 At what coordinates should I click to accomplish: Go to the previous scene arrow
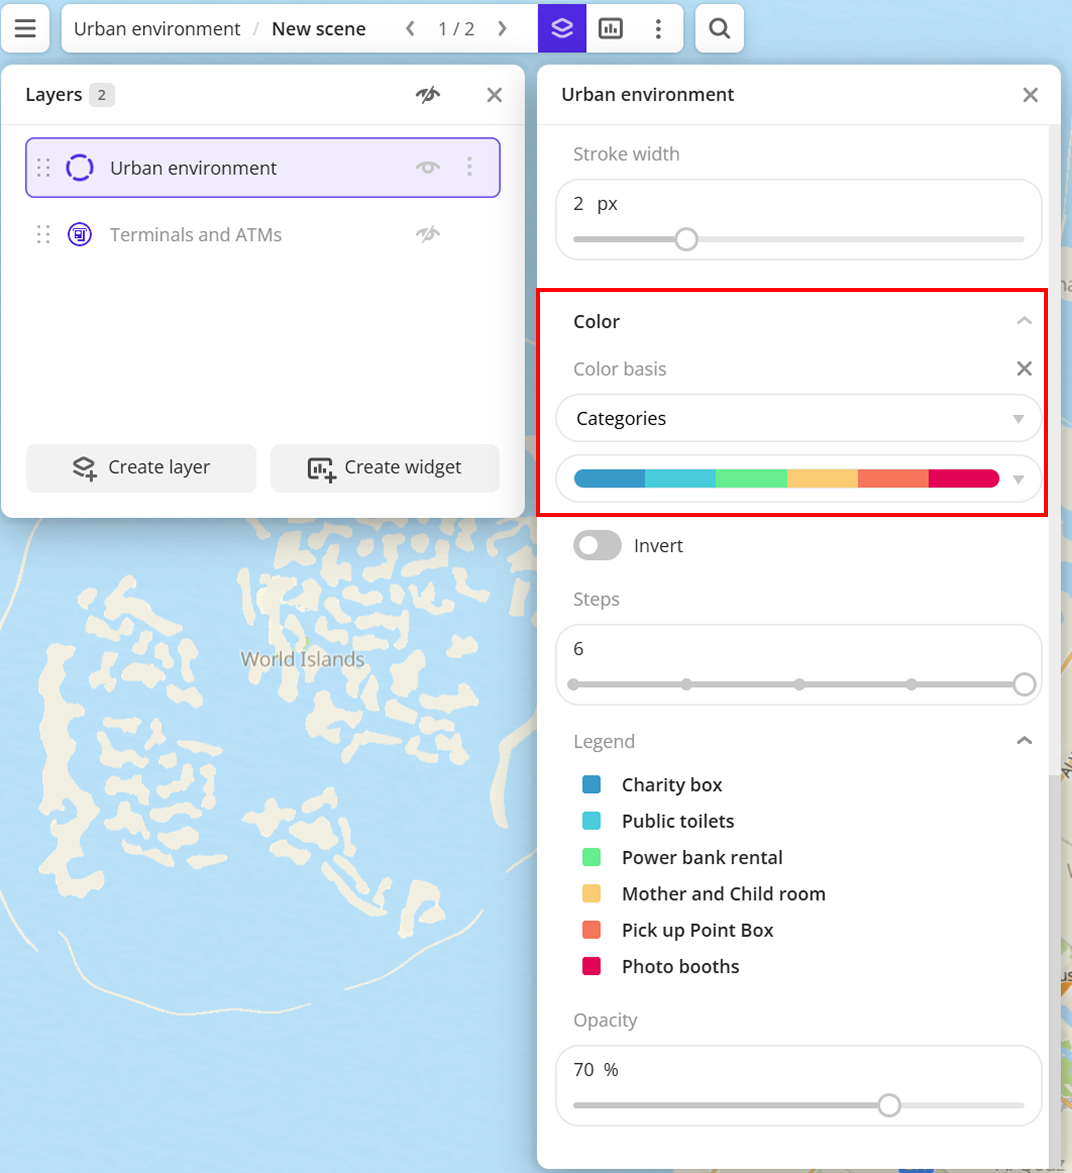[x=410, y=29]
